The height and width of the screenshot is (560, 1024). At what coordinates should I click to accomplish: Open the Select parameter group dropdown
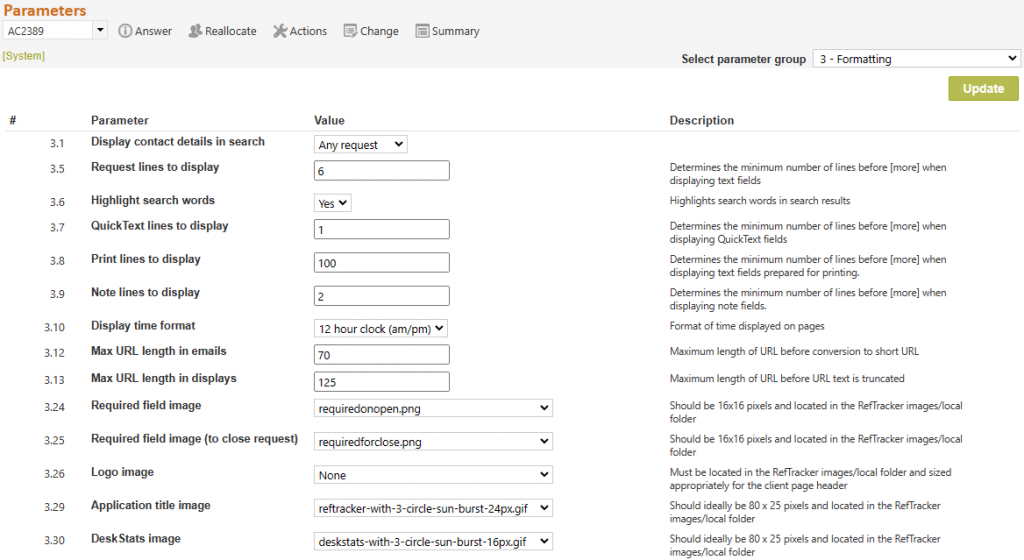pos(916,59)
